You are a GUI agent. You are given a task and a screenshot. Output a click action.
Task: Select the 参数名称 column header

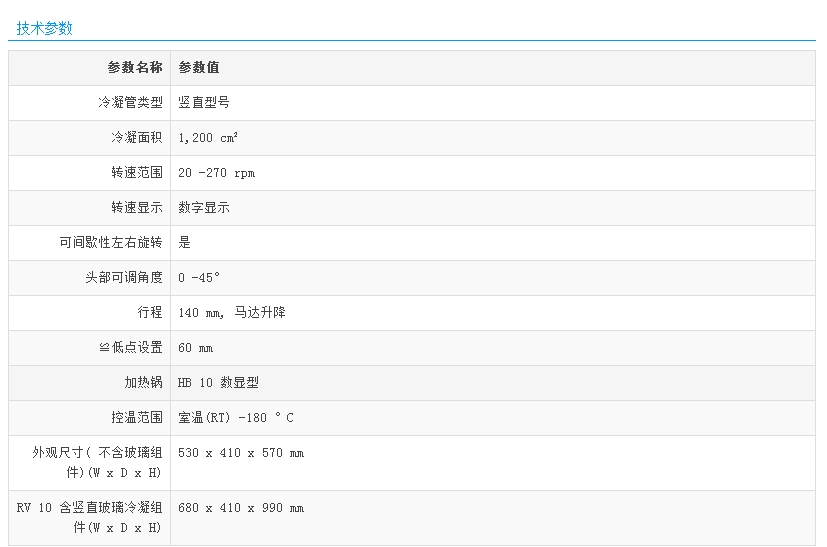(135, 68)
